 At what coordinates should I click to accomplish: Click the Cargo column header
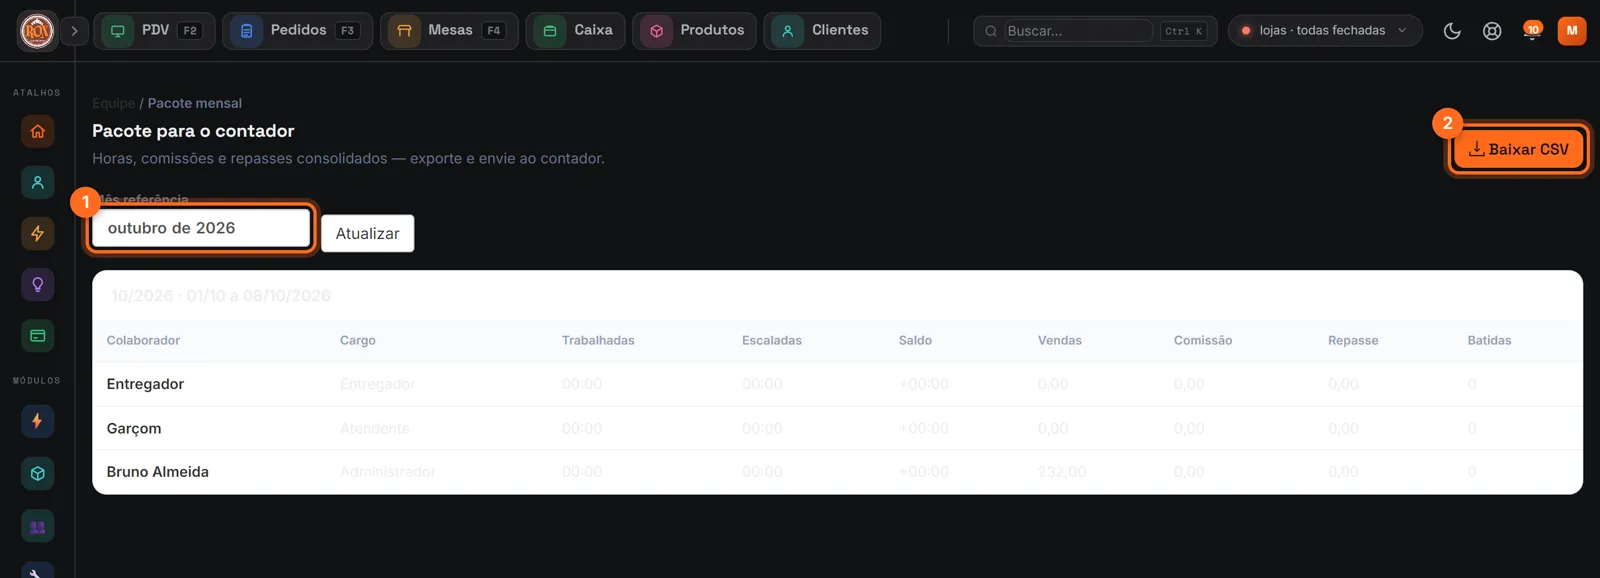(358, 340)
